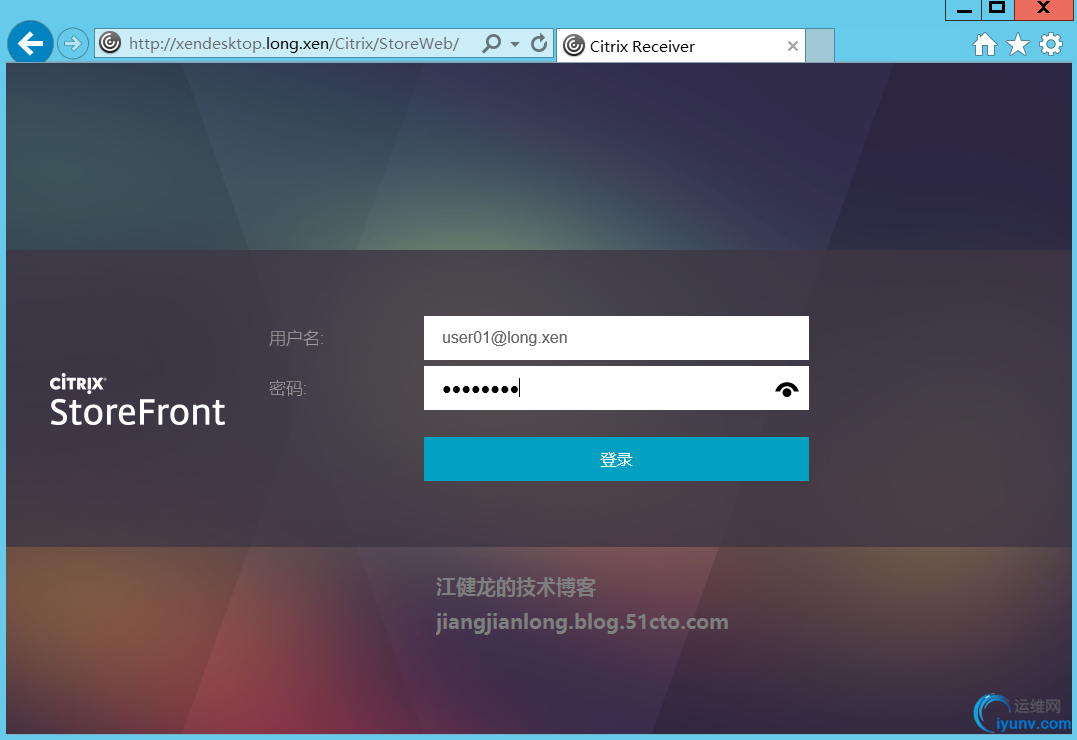Refresh the StoreWeb page
This screenshot has height=740, width=1077.
(539, 43)
